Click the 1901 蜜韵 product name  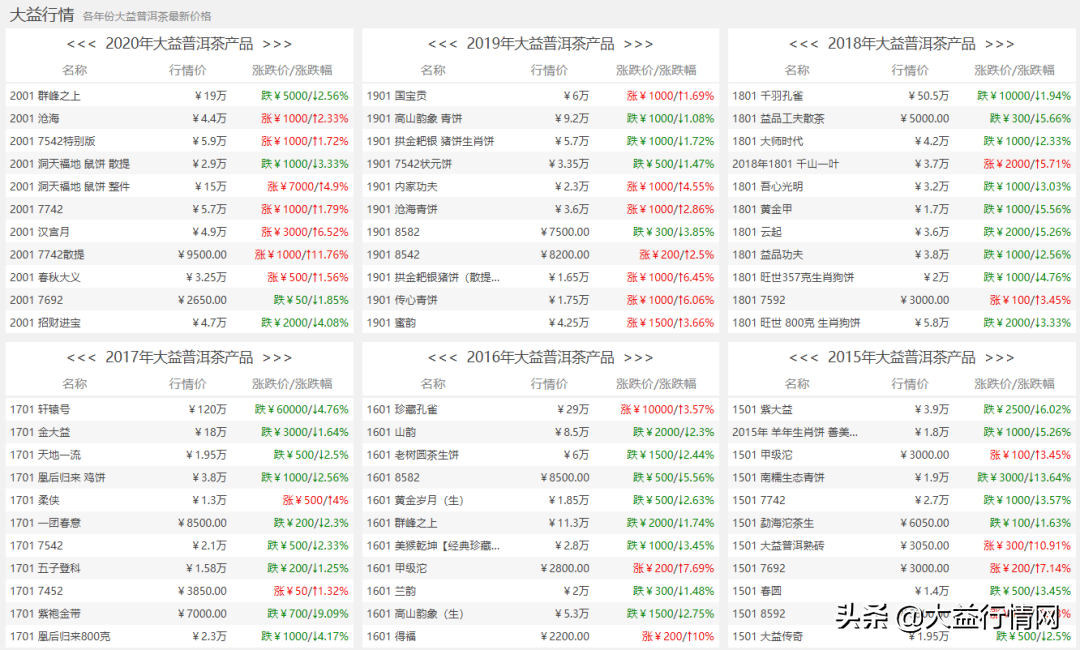tap(391, 323)
